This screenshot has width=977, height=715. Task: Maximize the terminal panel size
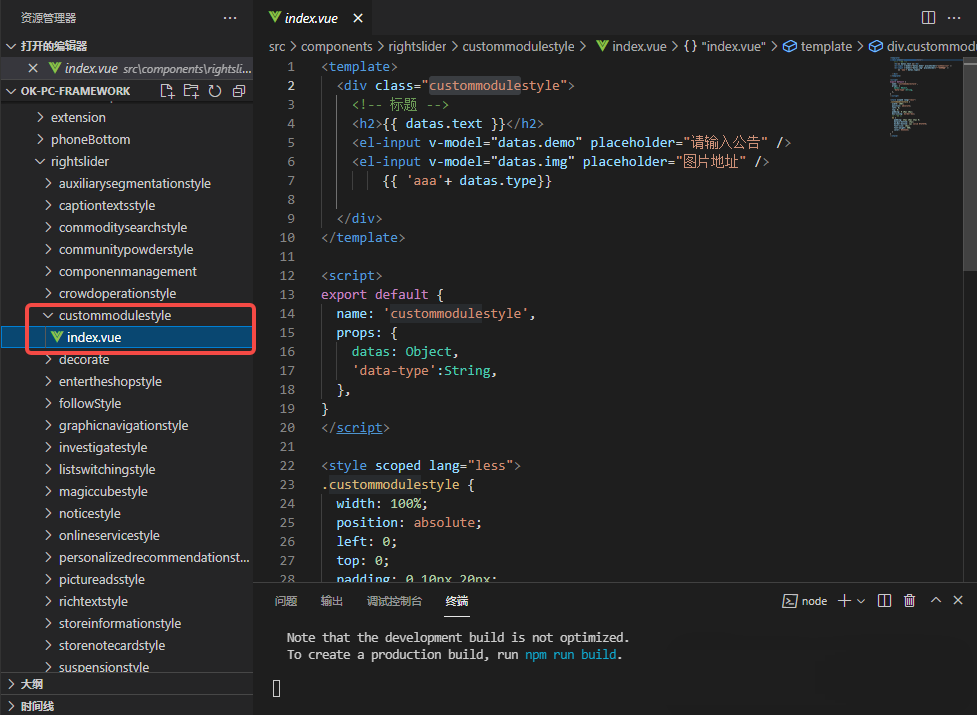936,601
